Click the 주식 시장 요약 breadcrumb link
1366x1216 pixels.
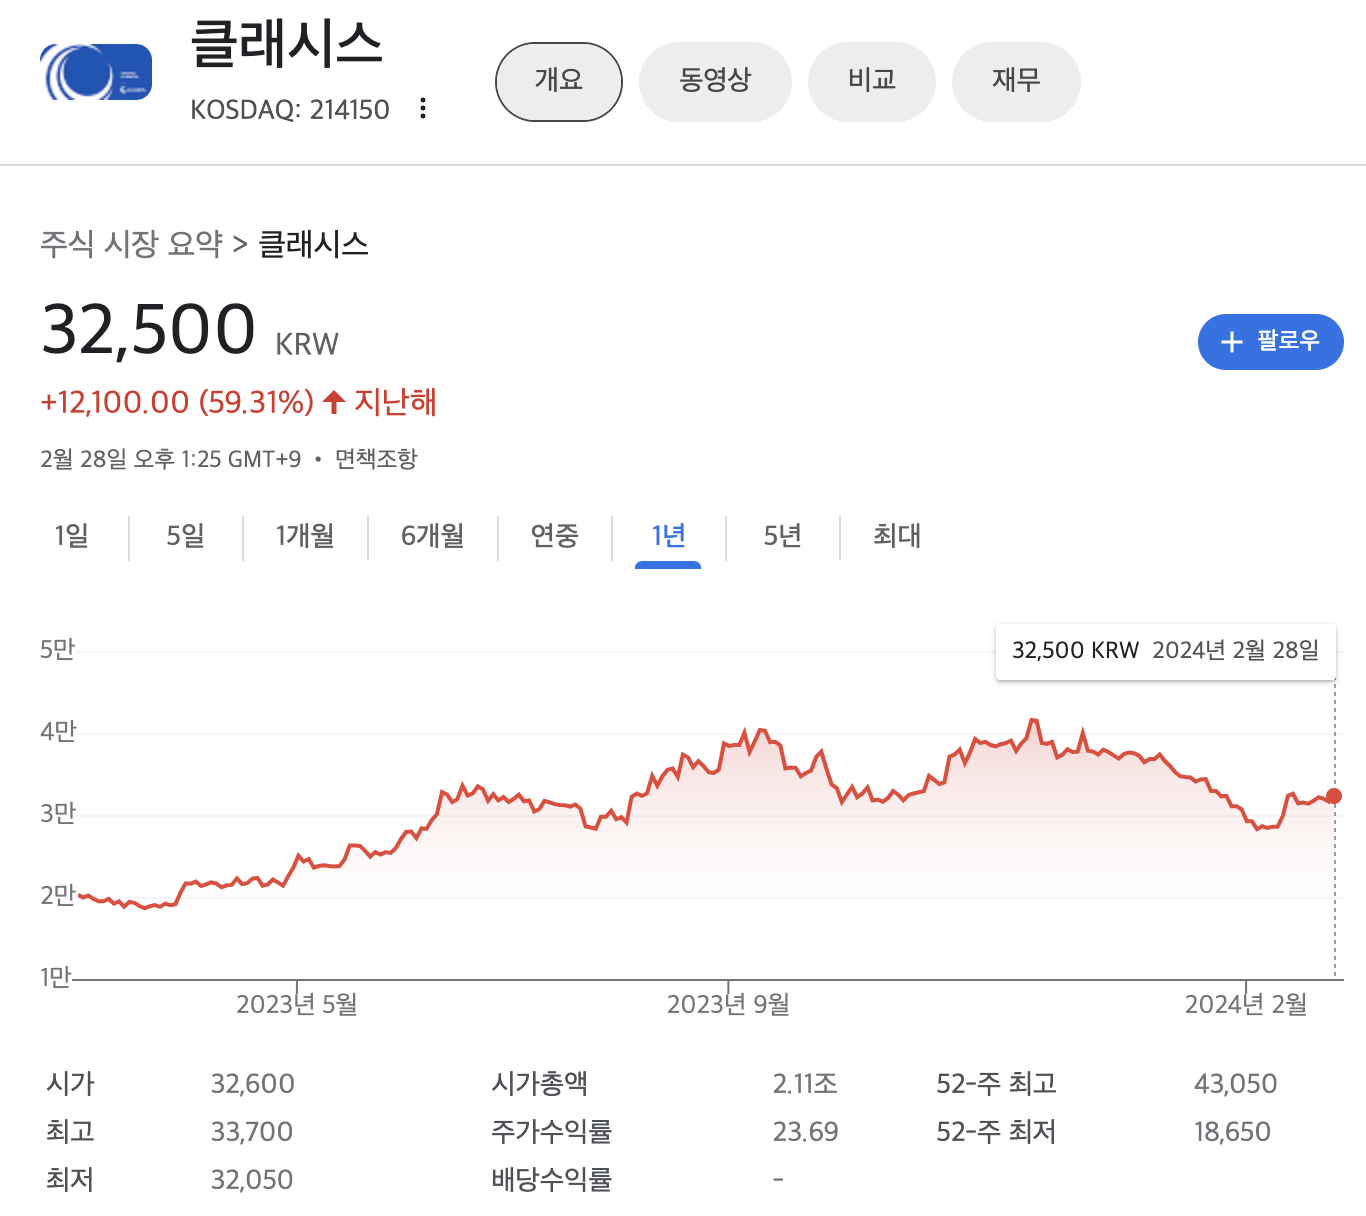(x=131, y=244)
